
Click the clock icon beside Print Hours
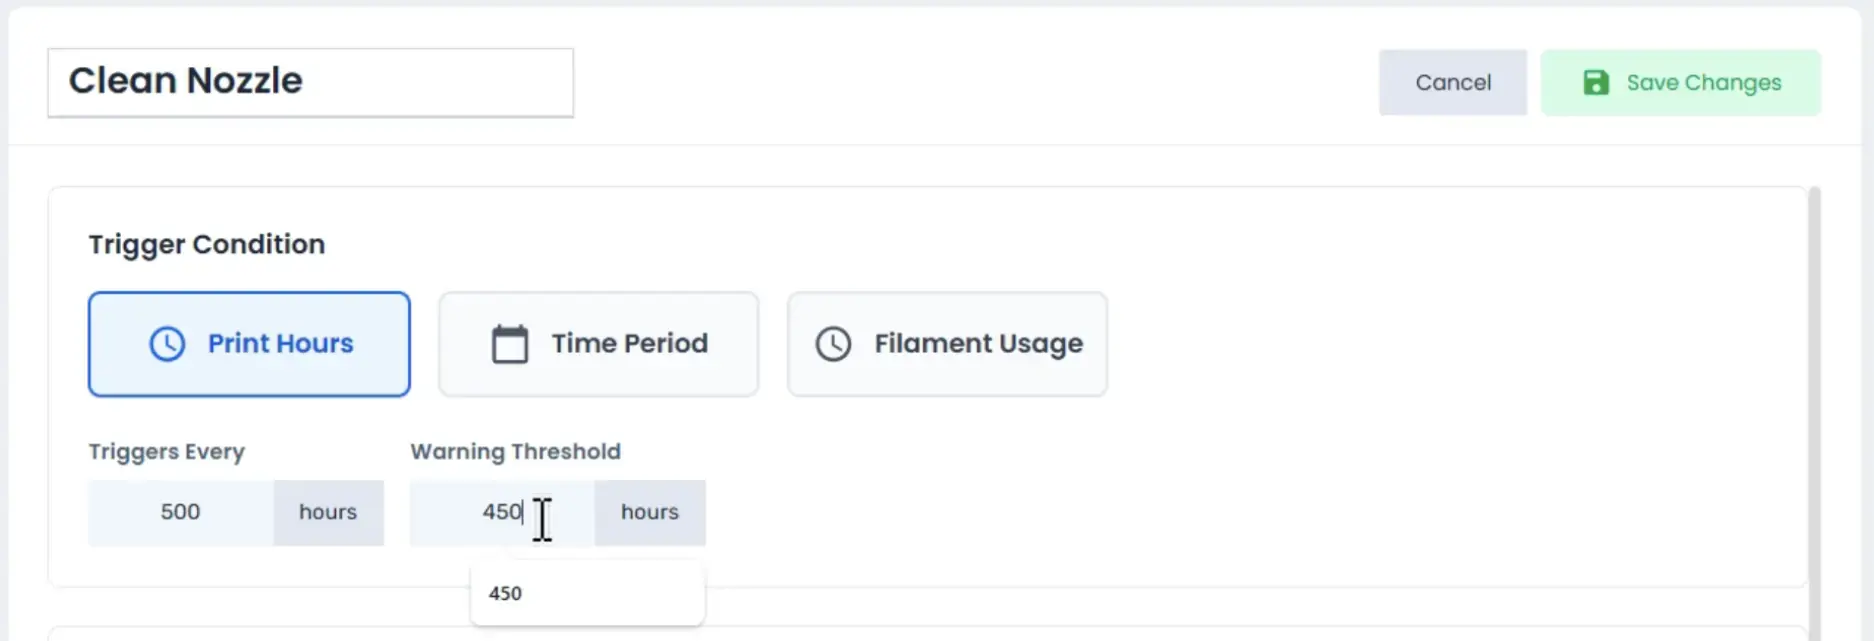(x=167, y=344)
